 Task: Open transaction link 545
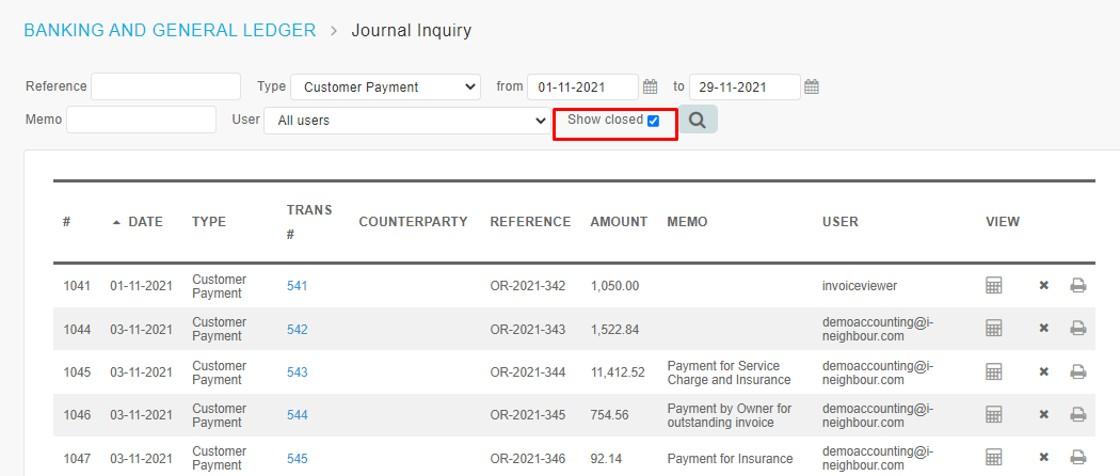(x=297, y=459)
